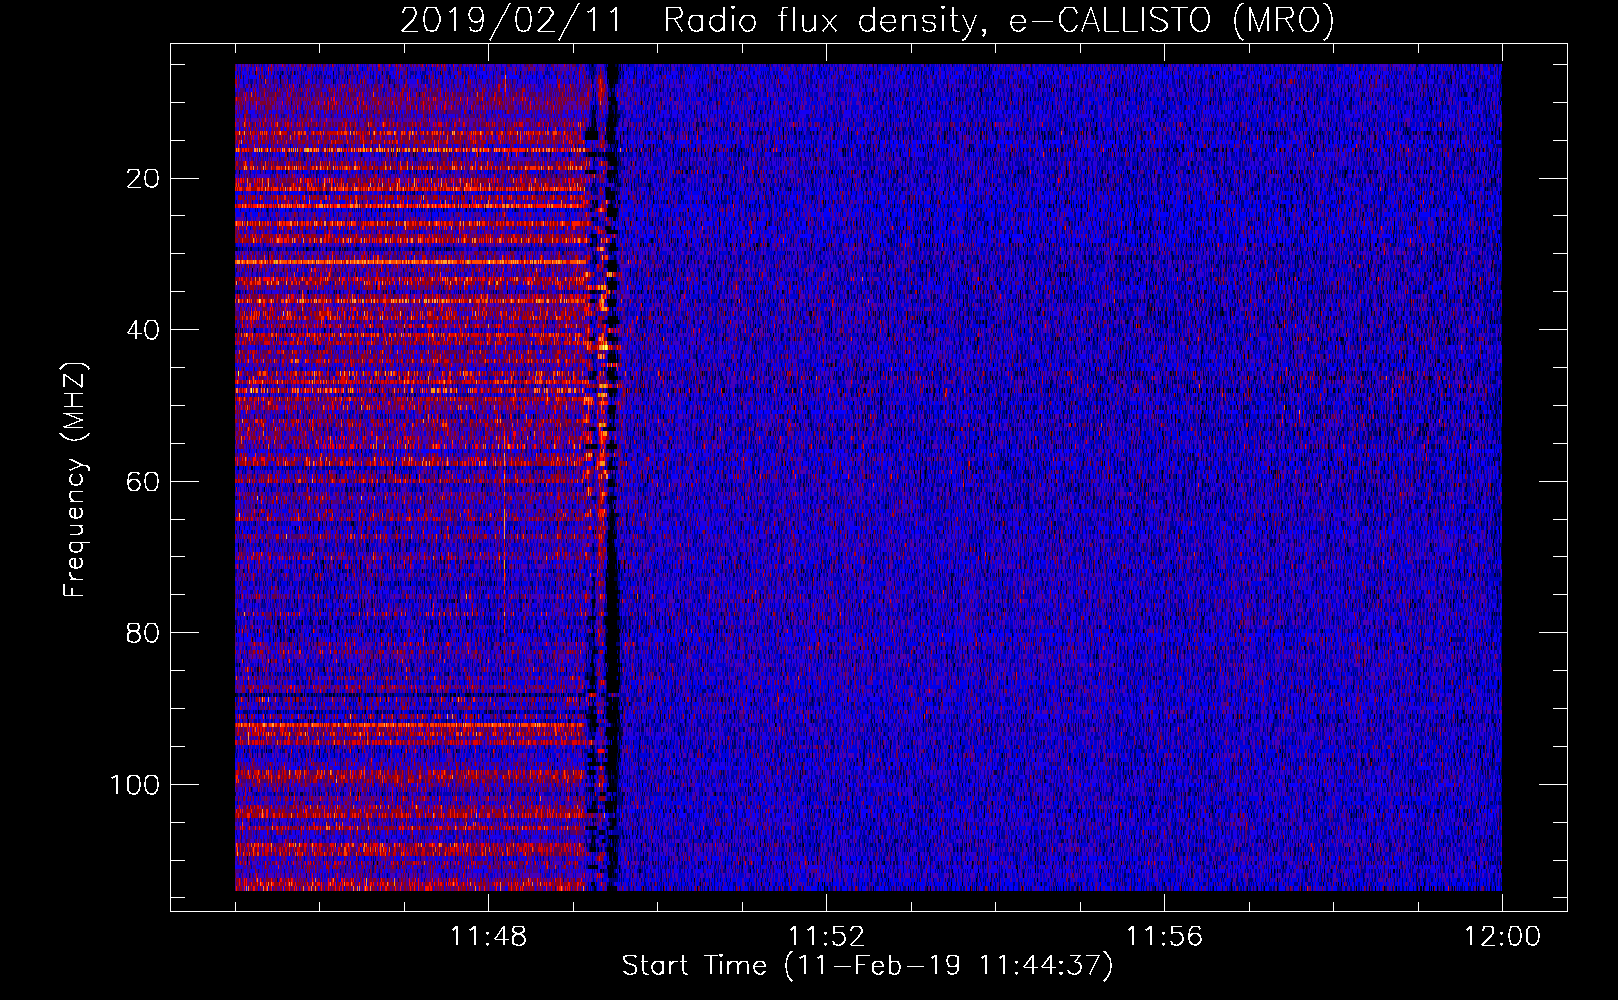Click the '20' frequency tick label

(x=144, y=179)
